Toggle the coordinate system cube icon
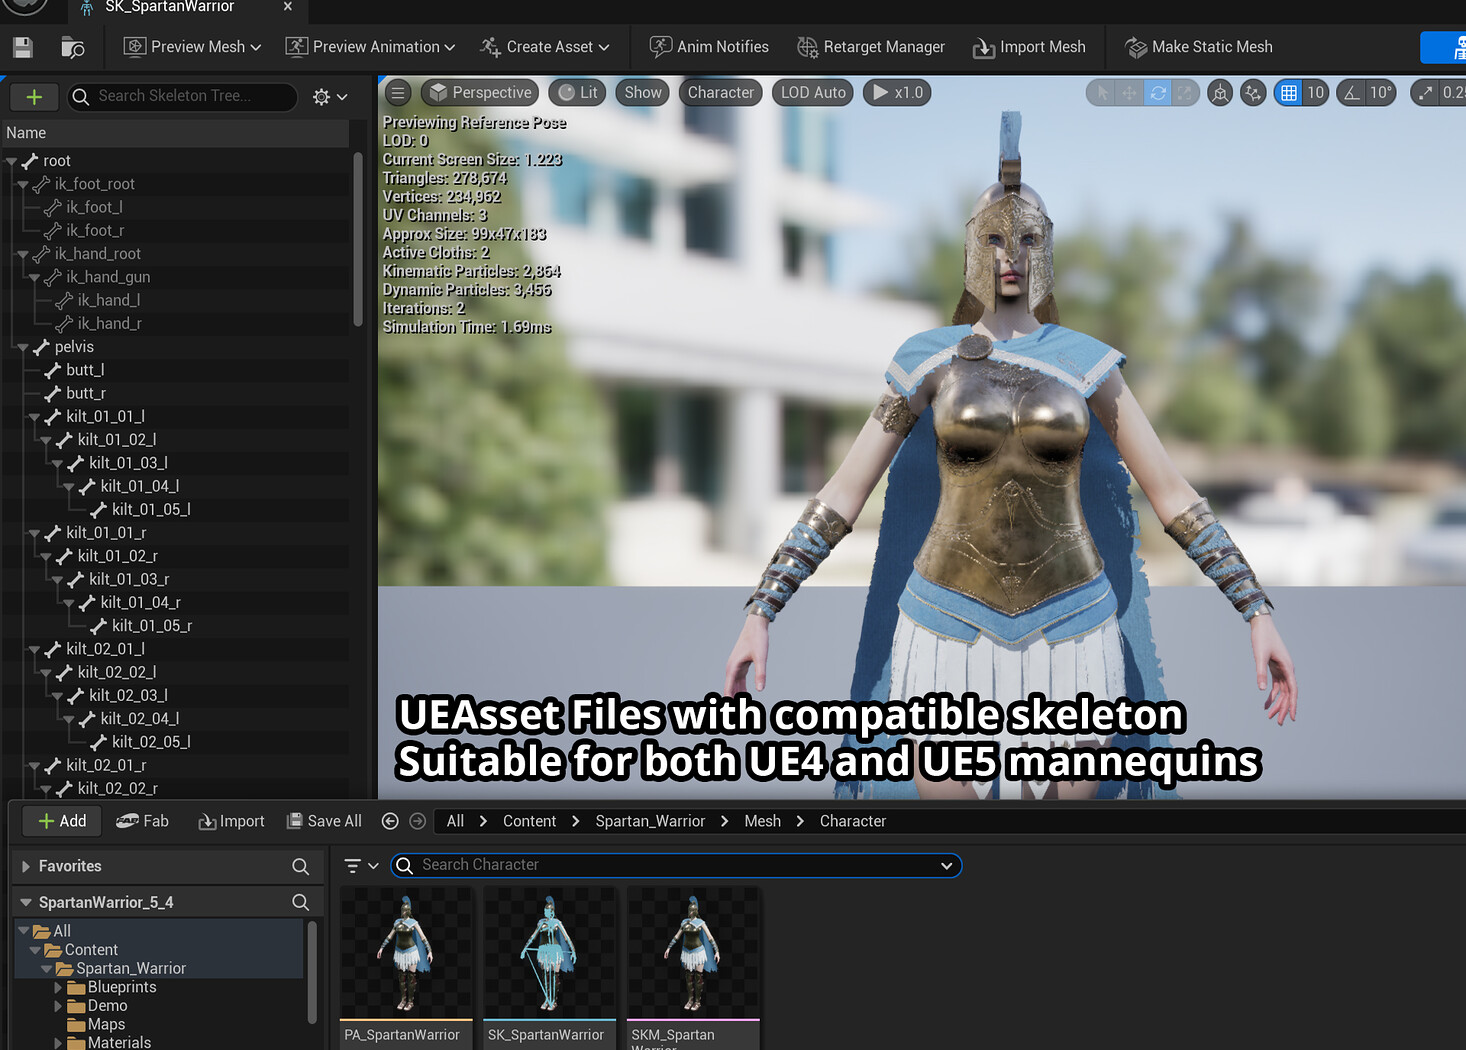This screenshot has height=1050, width=1466. (1220, 93)
